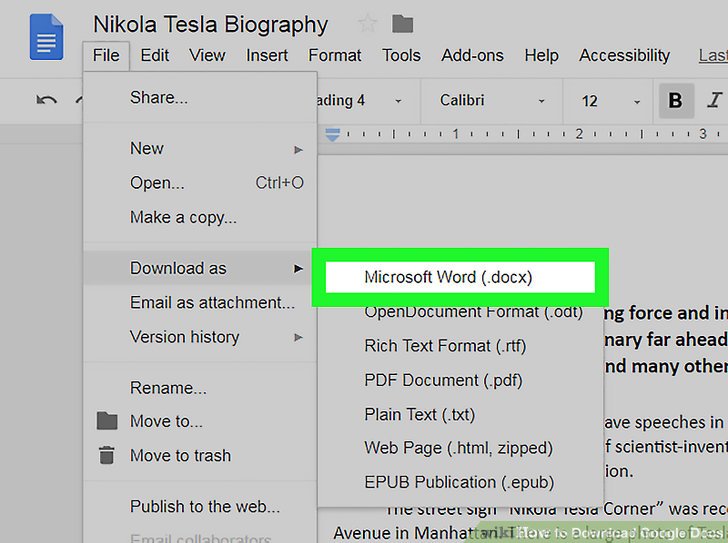Click the horizontal ruler at mark 2

pos(579,134)
